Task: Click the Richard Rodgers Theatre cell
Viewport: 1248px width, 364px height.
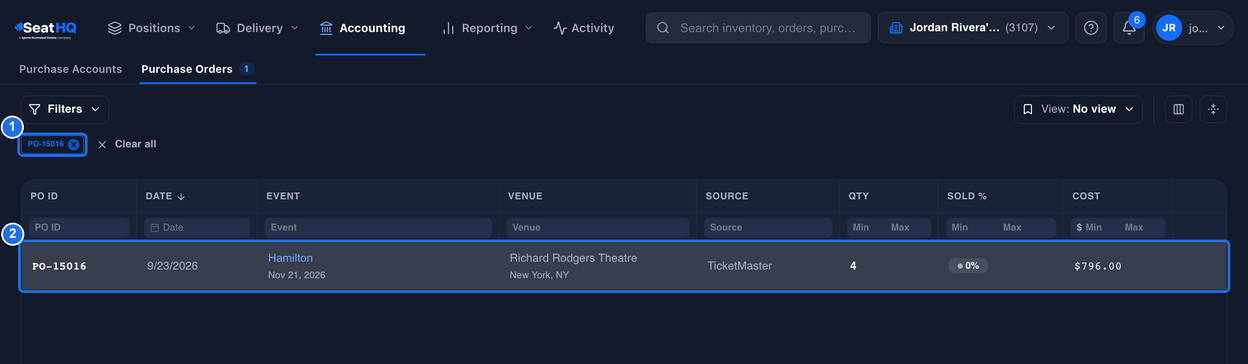Action: [573, 258]
